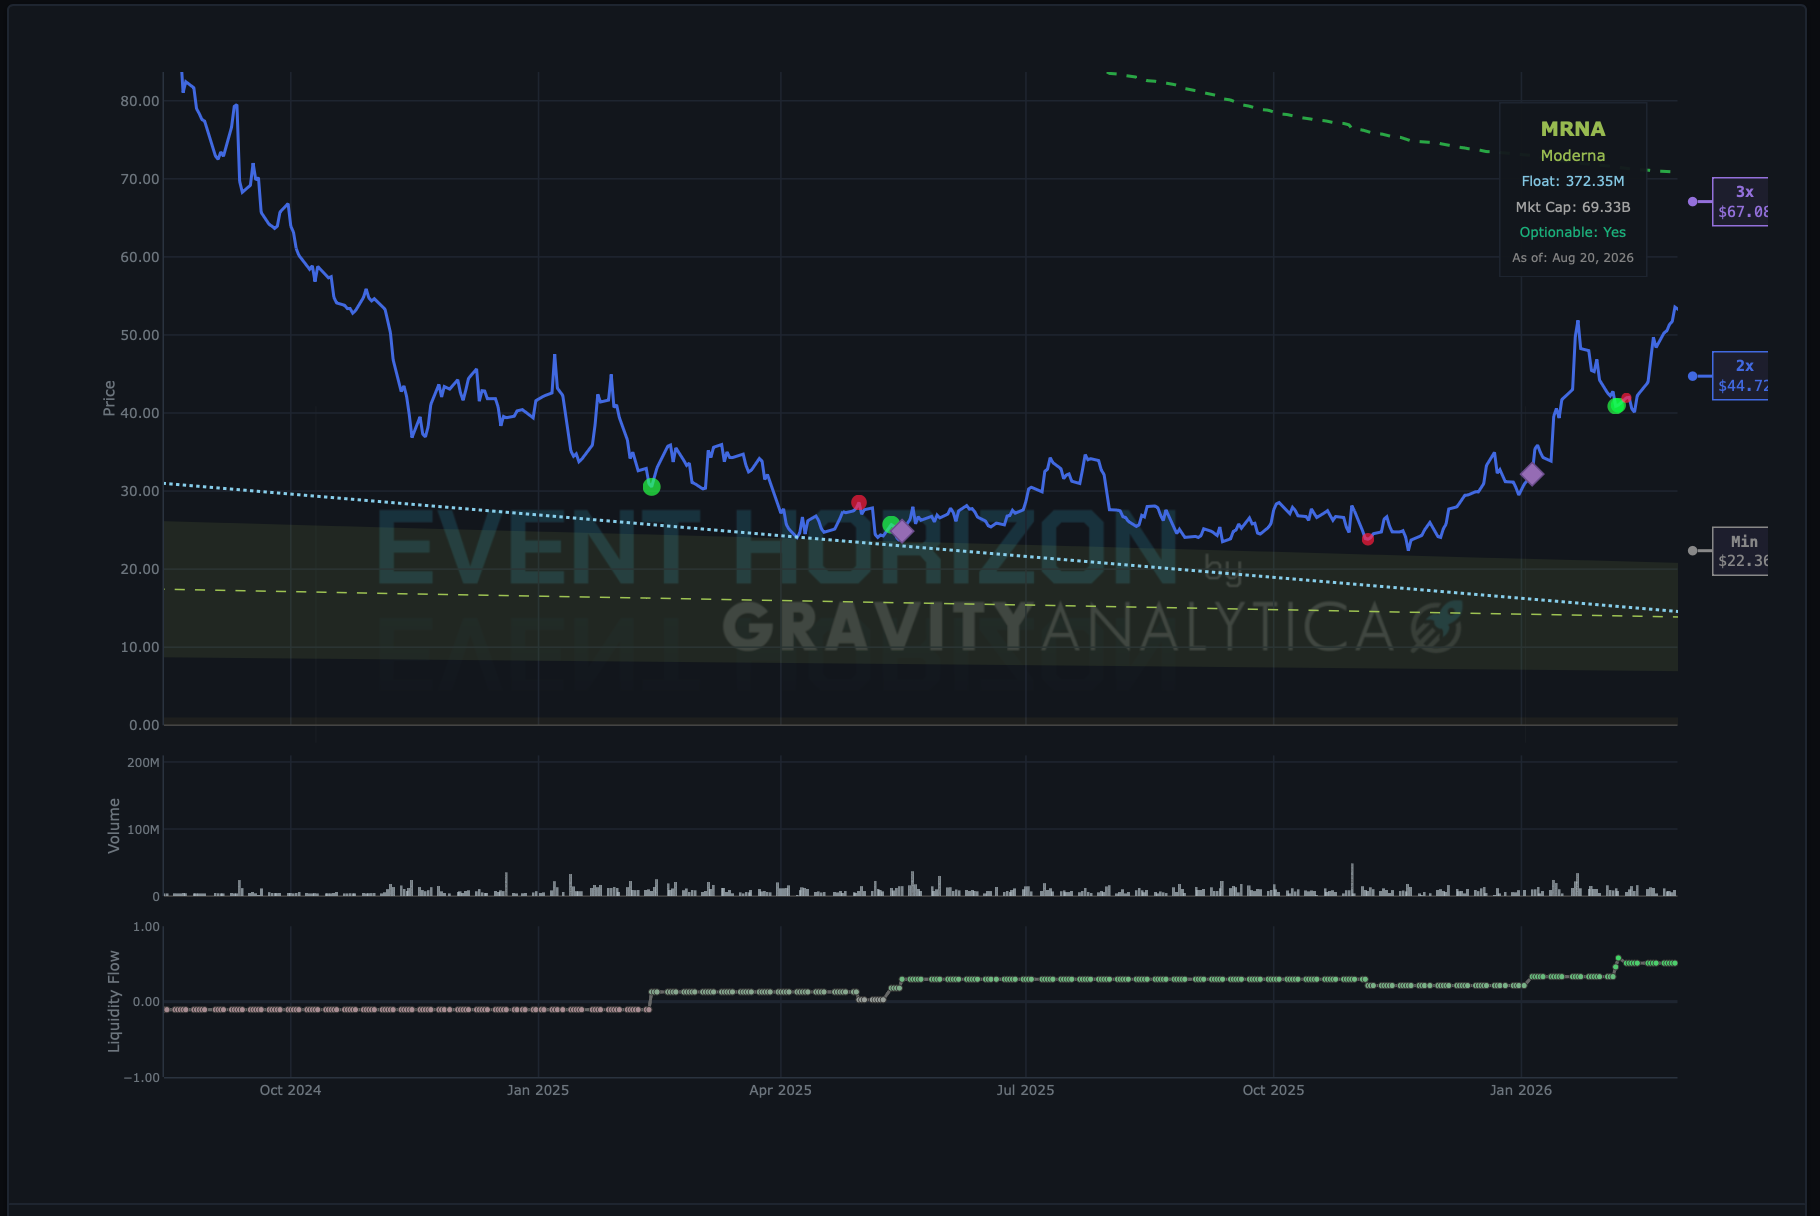The width and height of the screenshot is (1820, 1216).
Task: Click the 200M volume axis tick
Action: pyautogui.click(x=143, y=762)
